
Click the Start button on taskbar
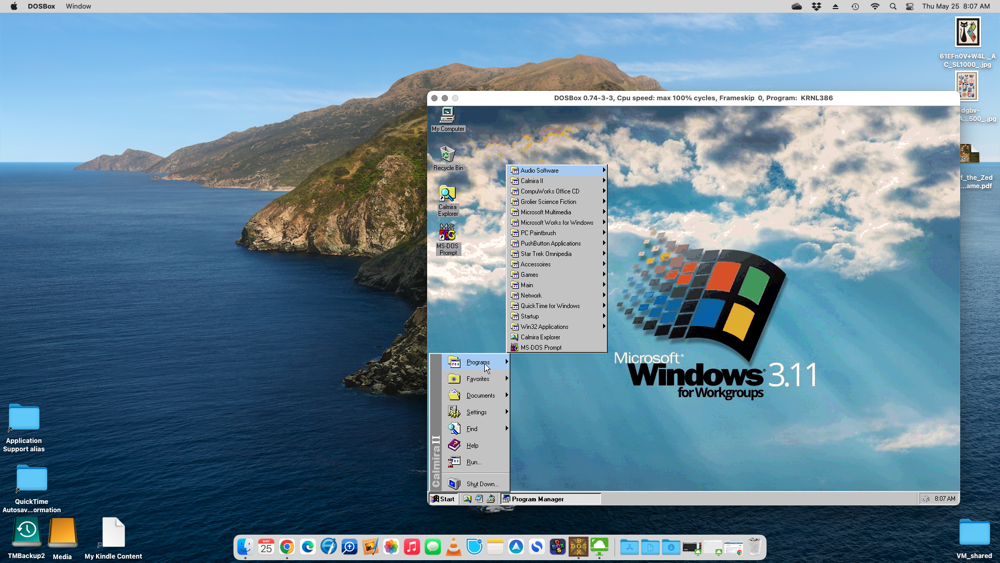[x=443, y=499]
